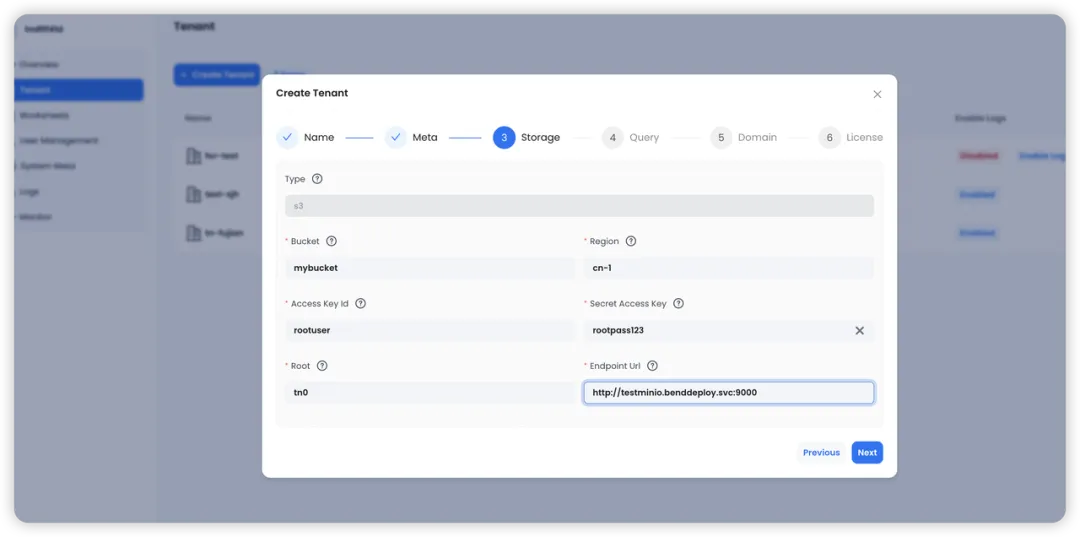Go back to the Meta step
Image resolution: width=1080 pixels, height=537 pixels.
click(396, 138)
